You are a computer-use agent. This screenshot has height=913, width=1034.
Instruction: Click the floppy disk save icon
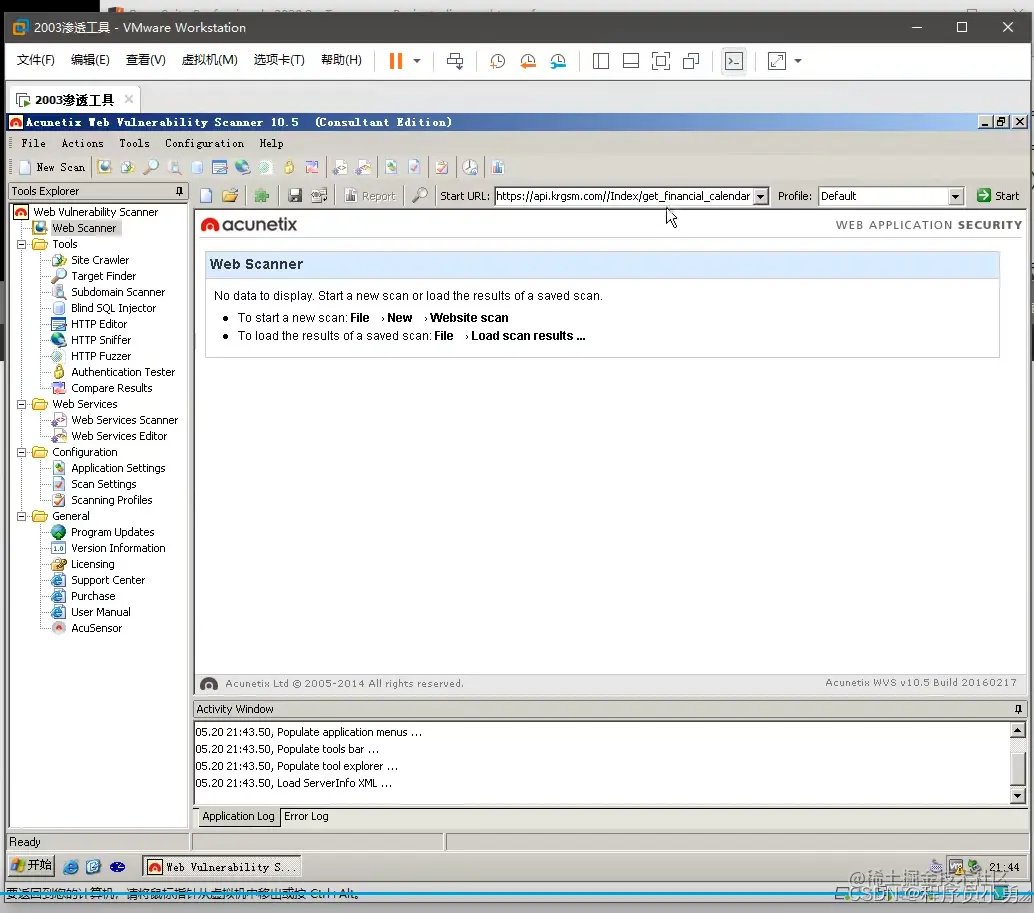pyautogui.click(x=295, y=196)
